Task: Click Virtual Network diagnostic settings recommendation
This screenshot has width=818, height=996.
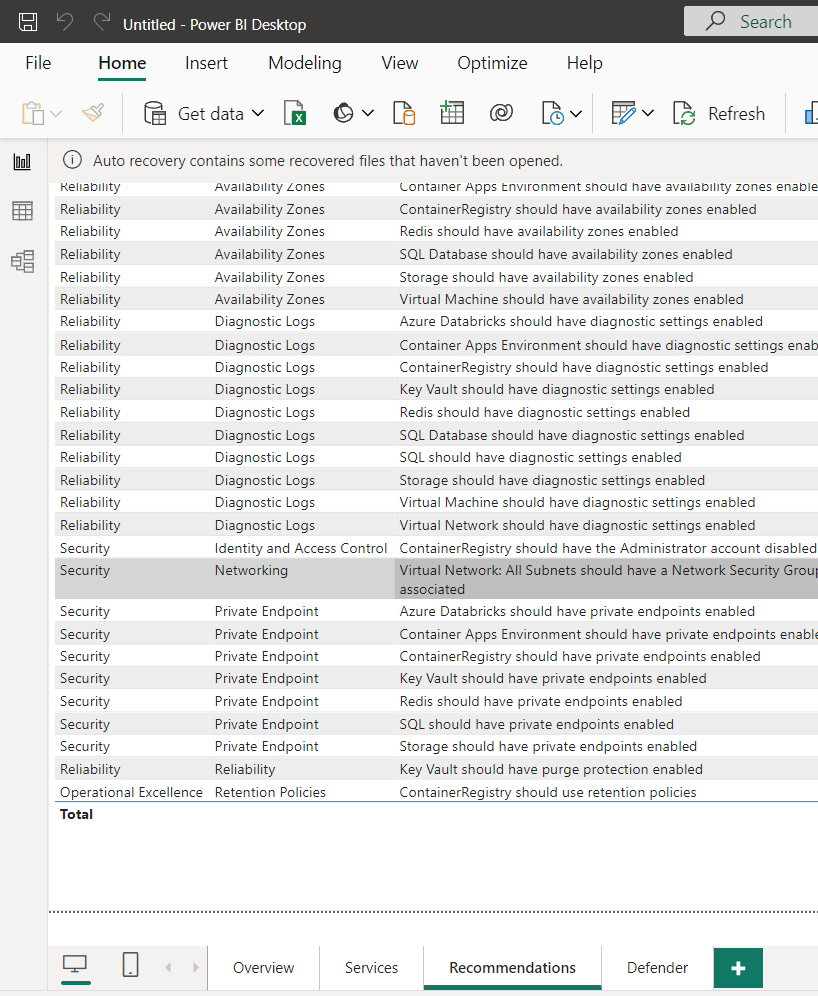Action: tap(577, 525)
